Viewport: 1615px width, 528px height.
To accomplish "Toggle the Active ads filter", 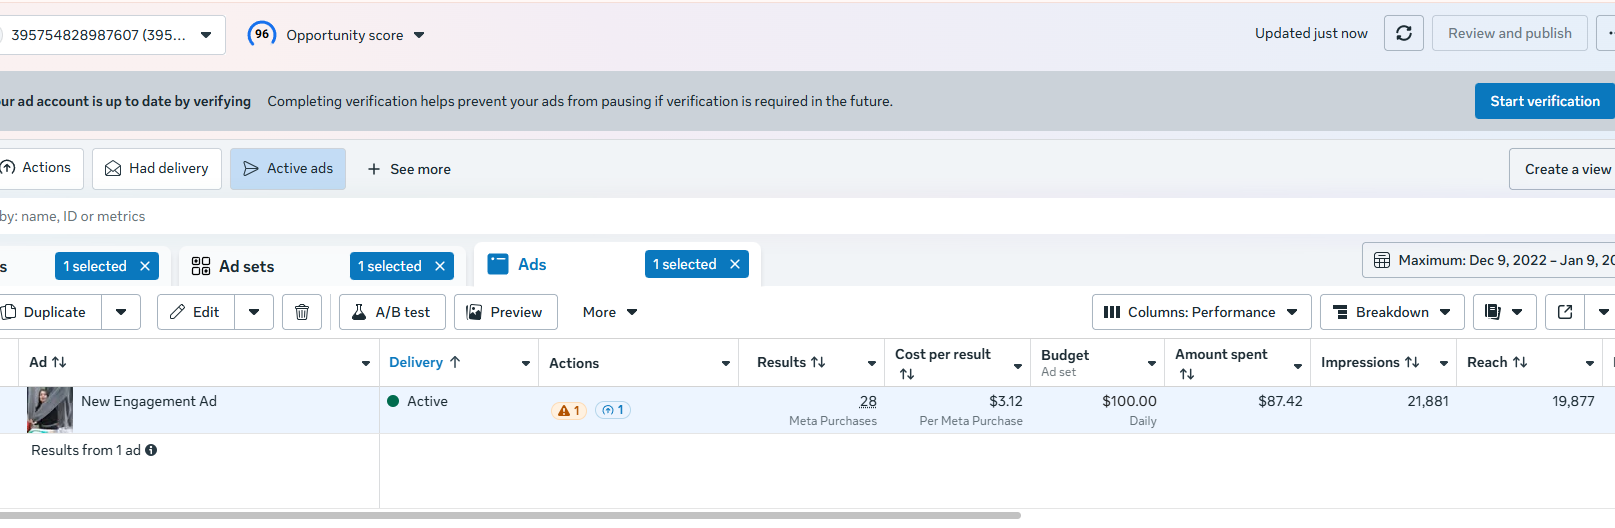I will pyautogui.click(x=288, y=169).
